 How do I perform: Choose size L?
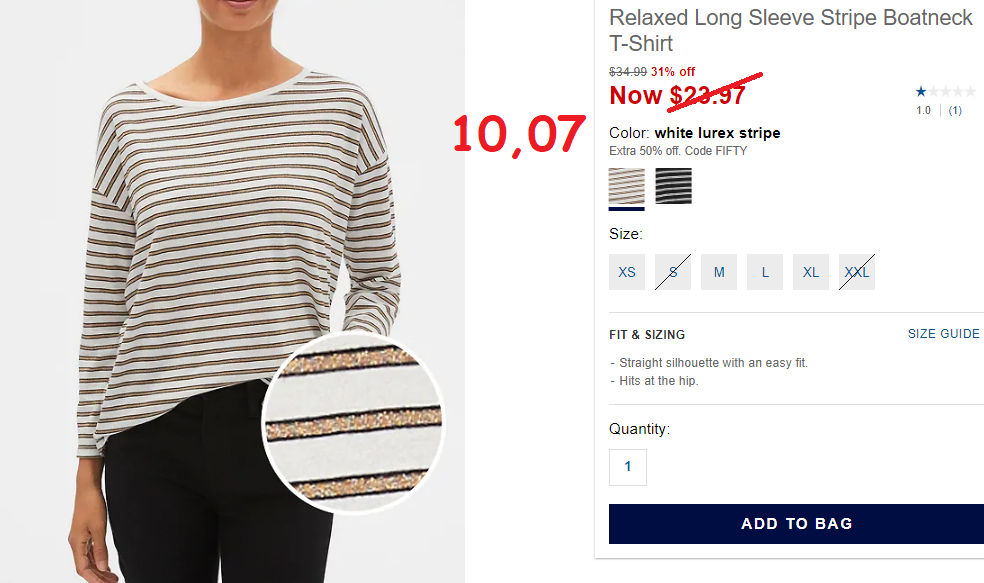pyautogui.click(x=765, y=272)
